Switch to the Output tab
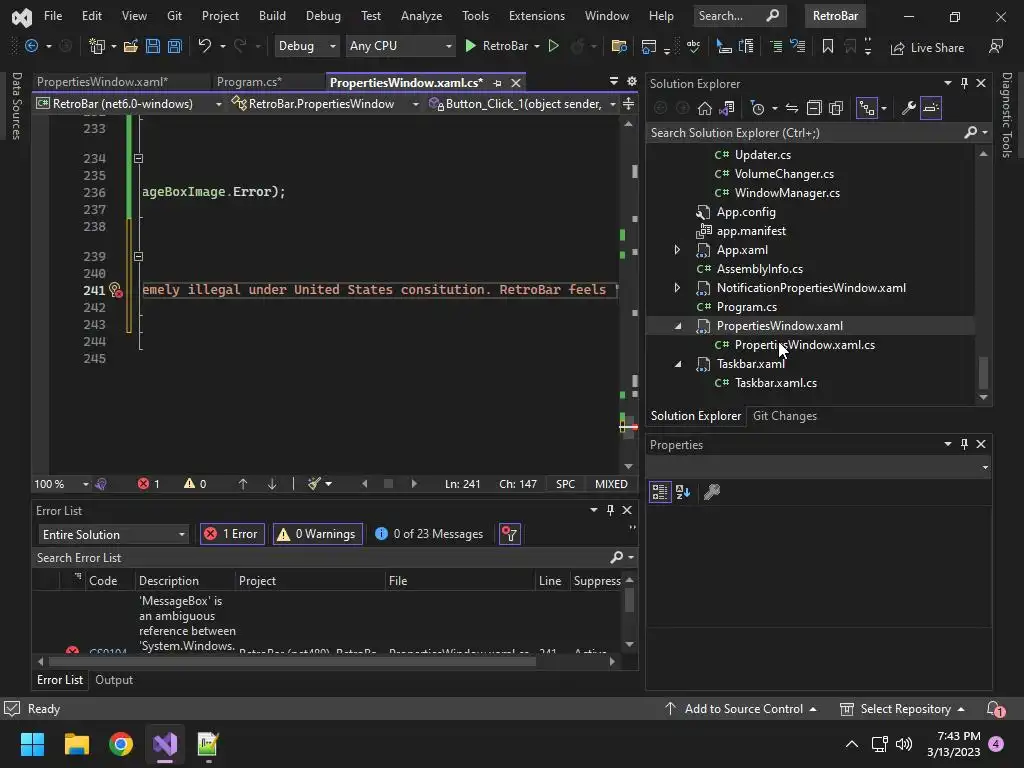1024x768 pixels. pyautogui.click(x=114, y=680)
